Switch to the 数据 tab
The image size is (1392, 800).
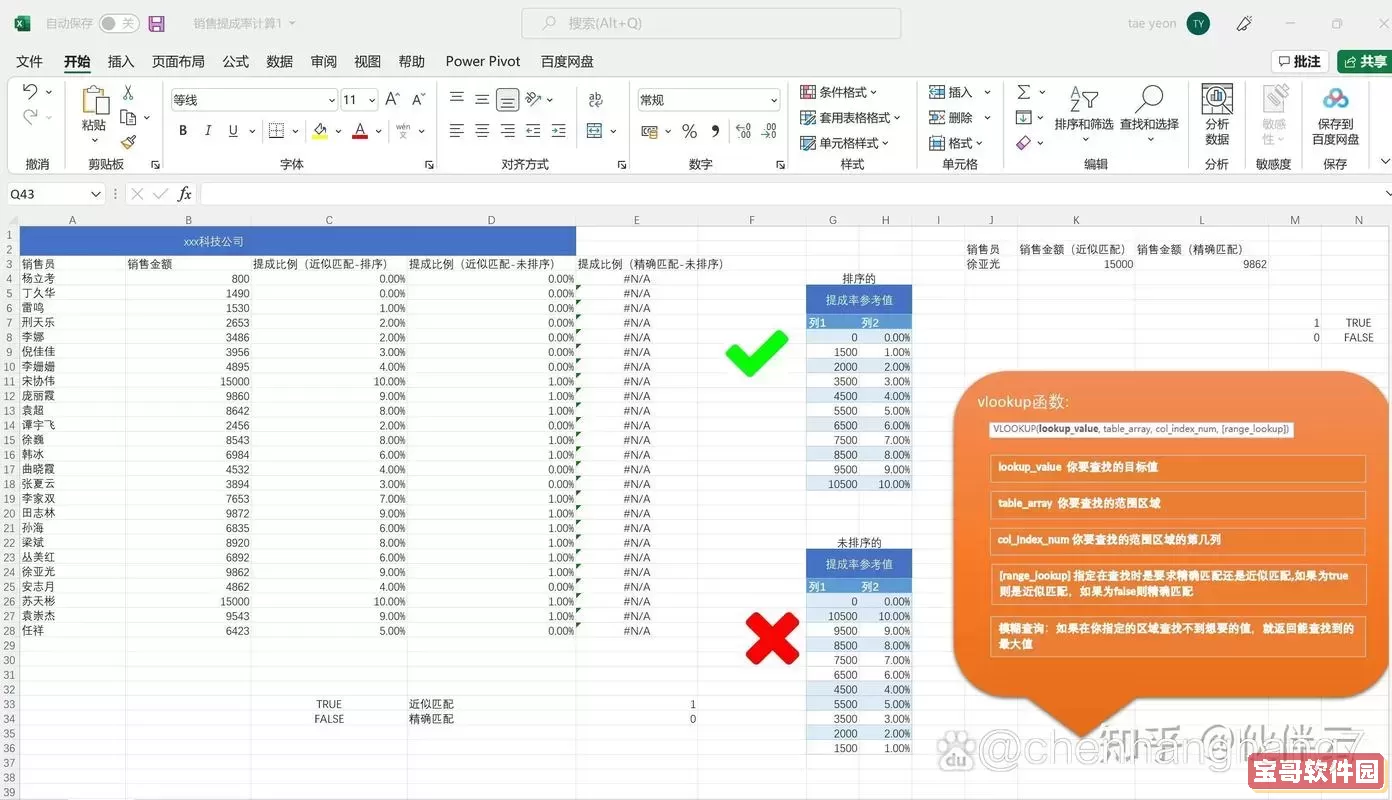pyautogui.click(x=280, y=61)
